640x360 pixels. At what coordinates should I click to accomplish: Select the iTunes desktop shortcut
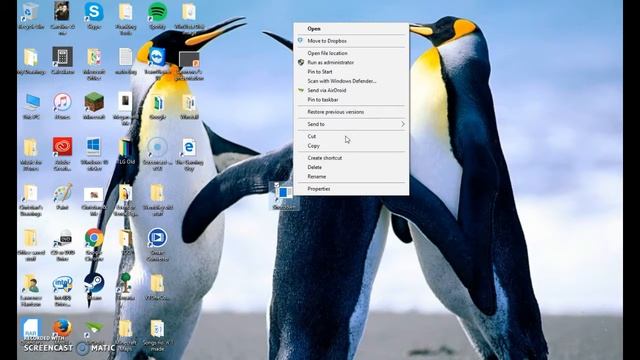[62, 102]
